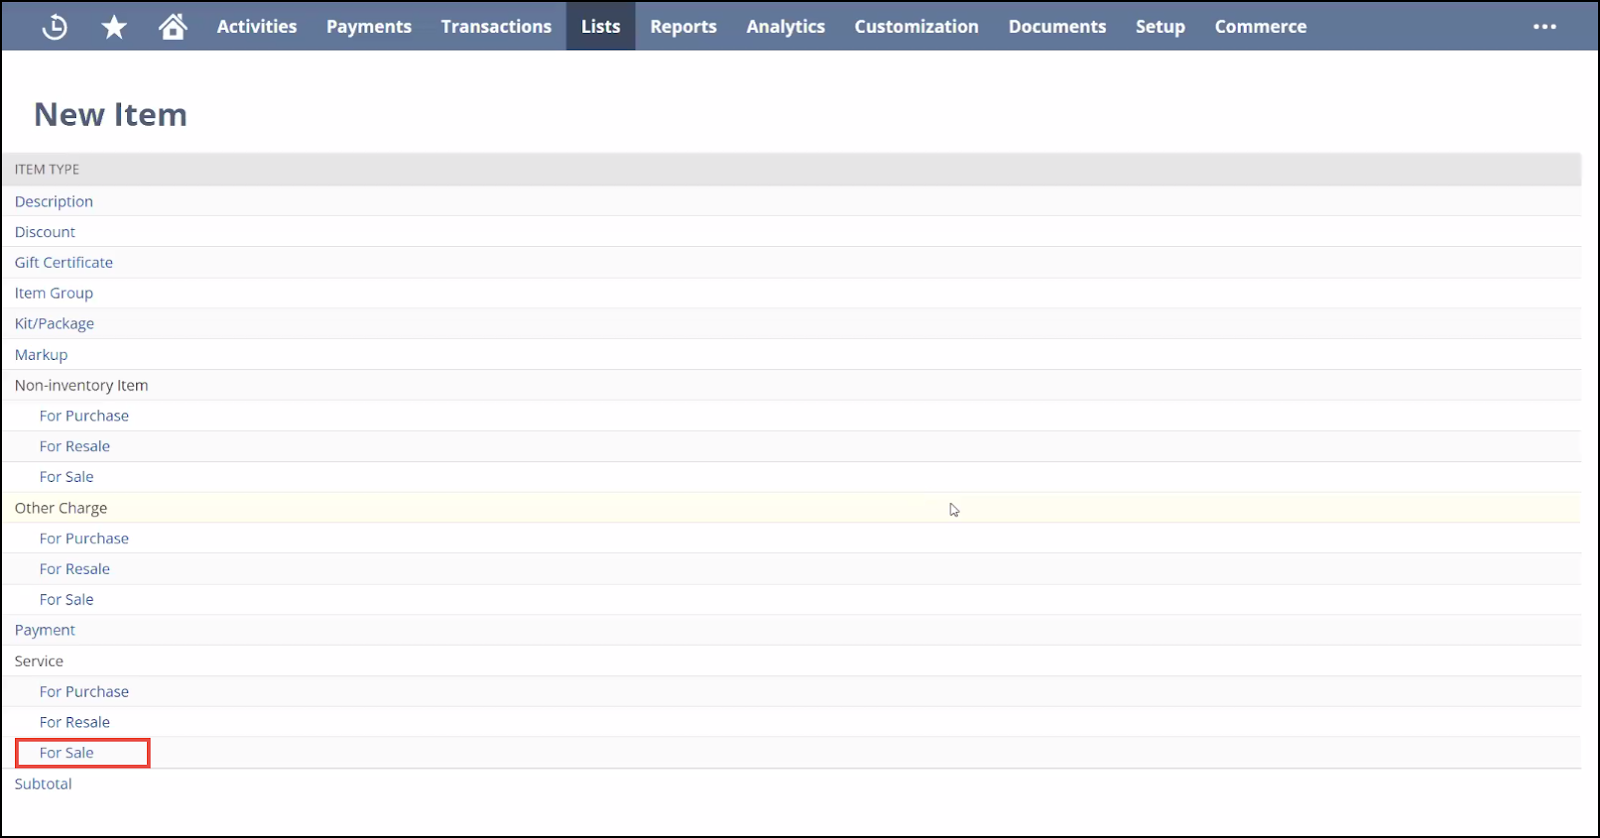
Task: Open the Reports menu
Action: coord(683,27)
